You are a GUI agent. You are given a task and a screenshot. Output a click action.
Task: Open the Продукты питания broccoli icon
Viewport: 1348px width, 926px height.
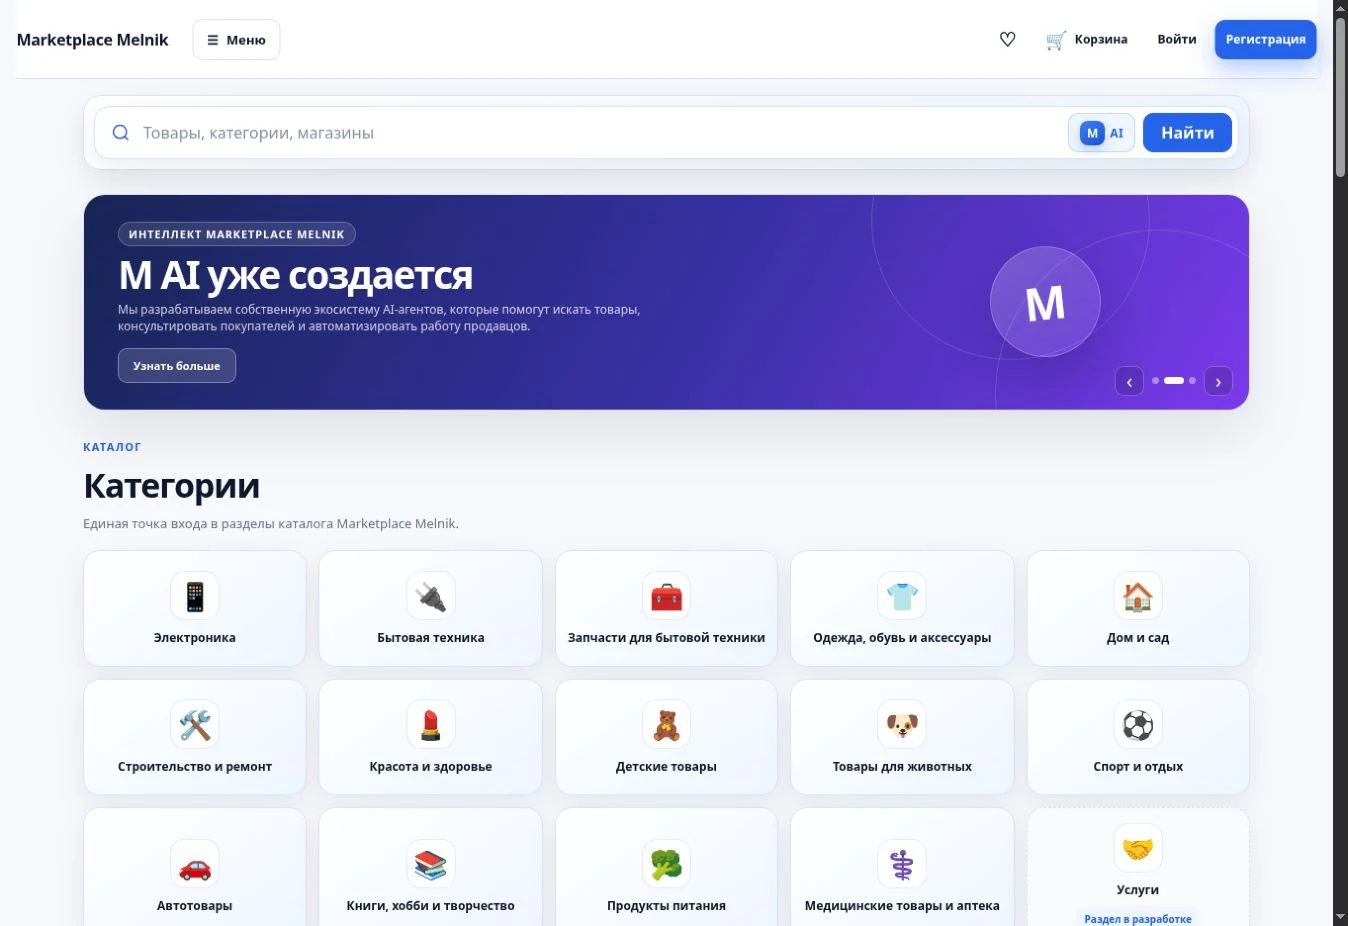point(666,864)
